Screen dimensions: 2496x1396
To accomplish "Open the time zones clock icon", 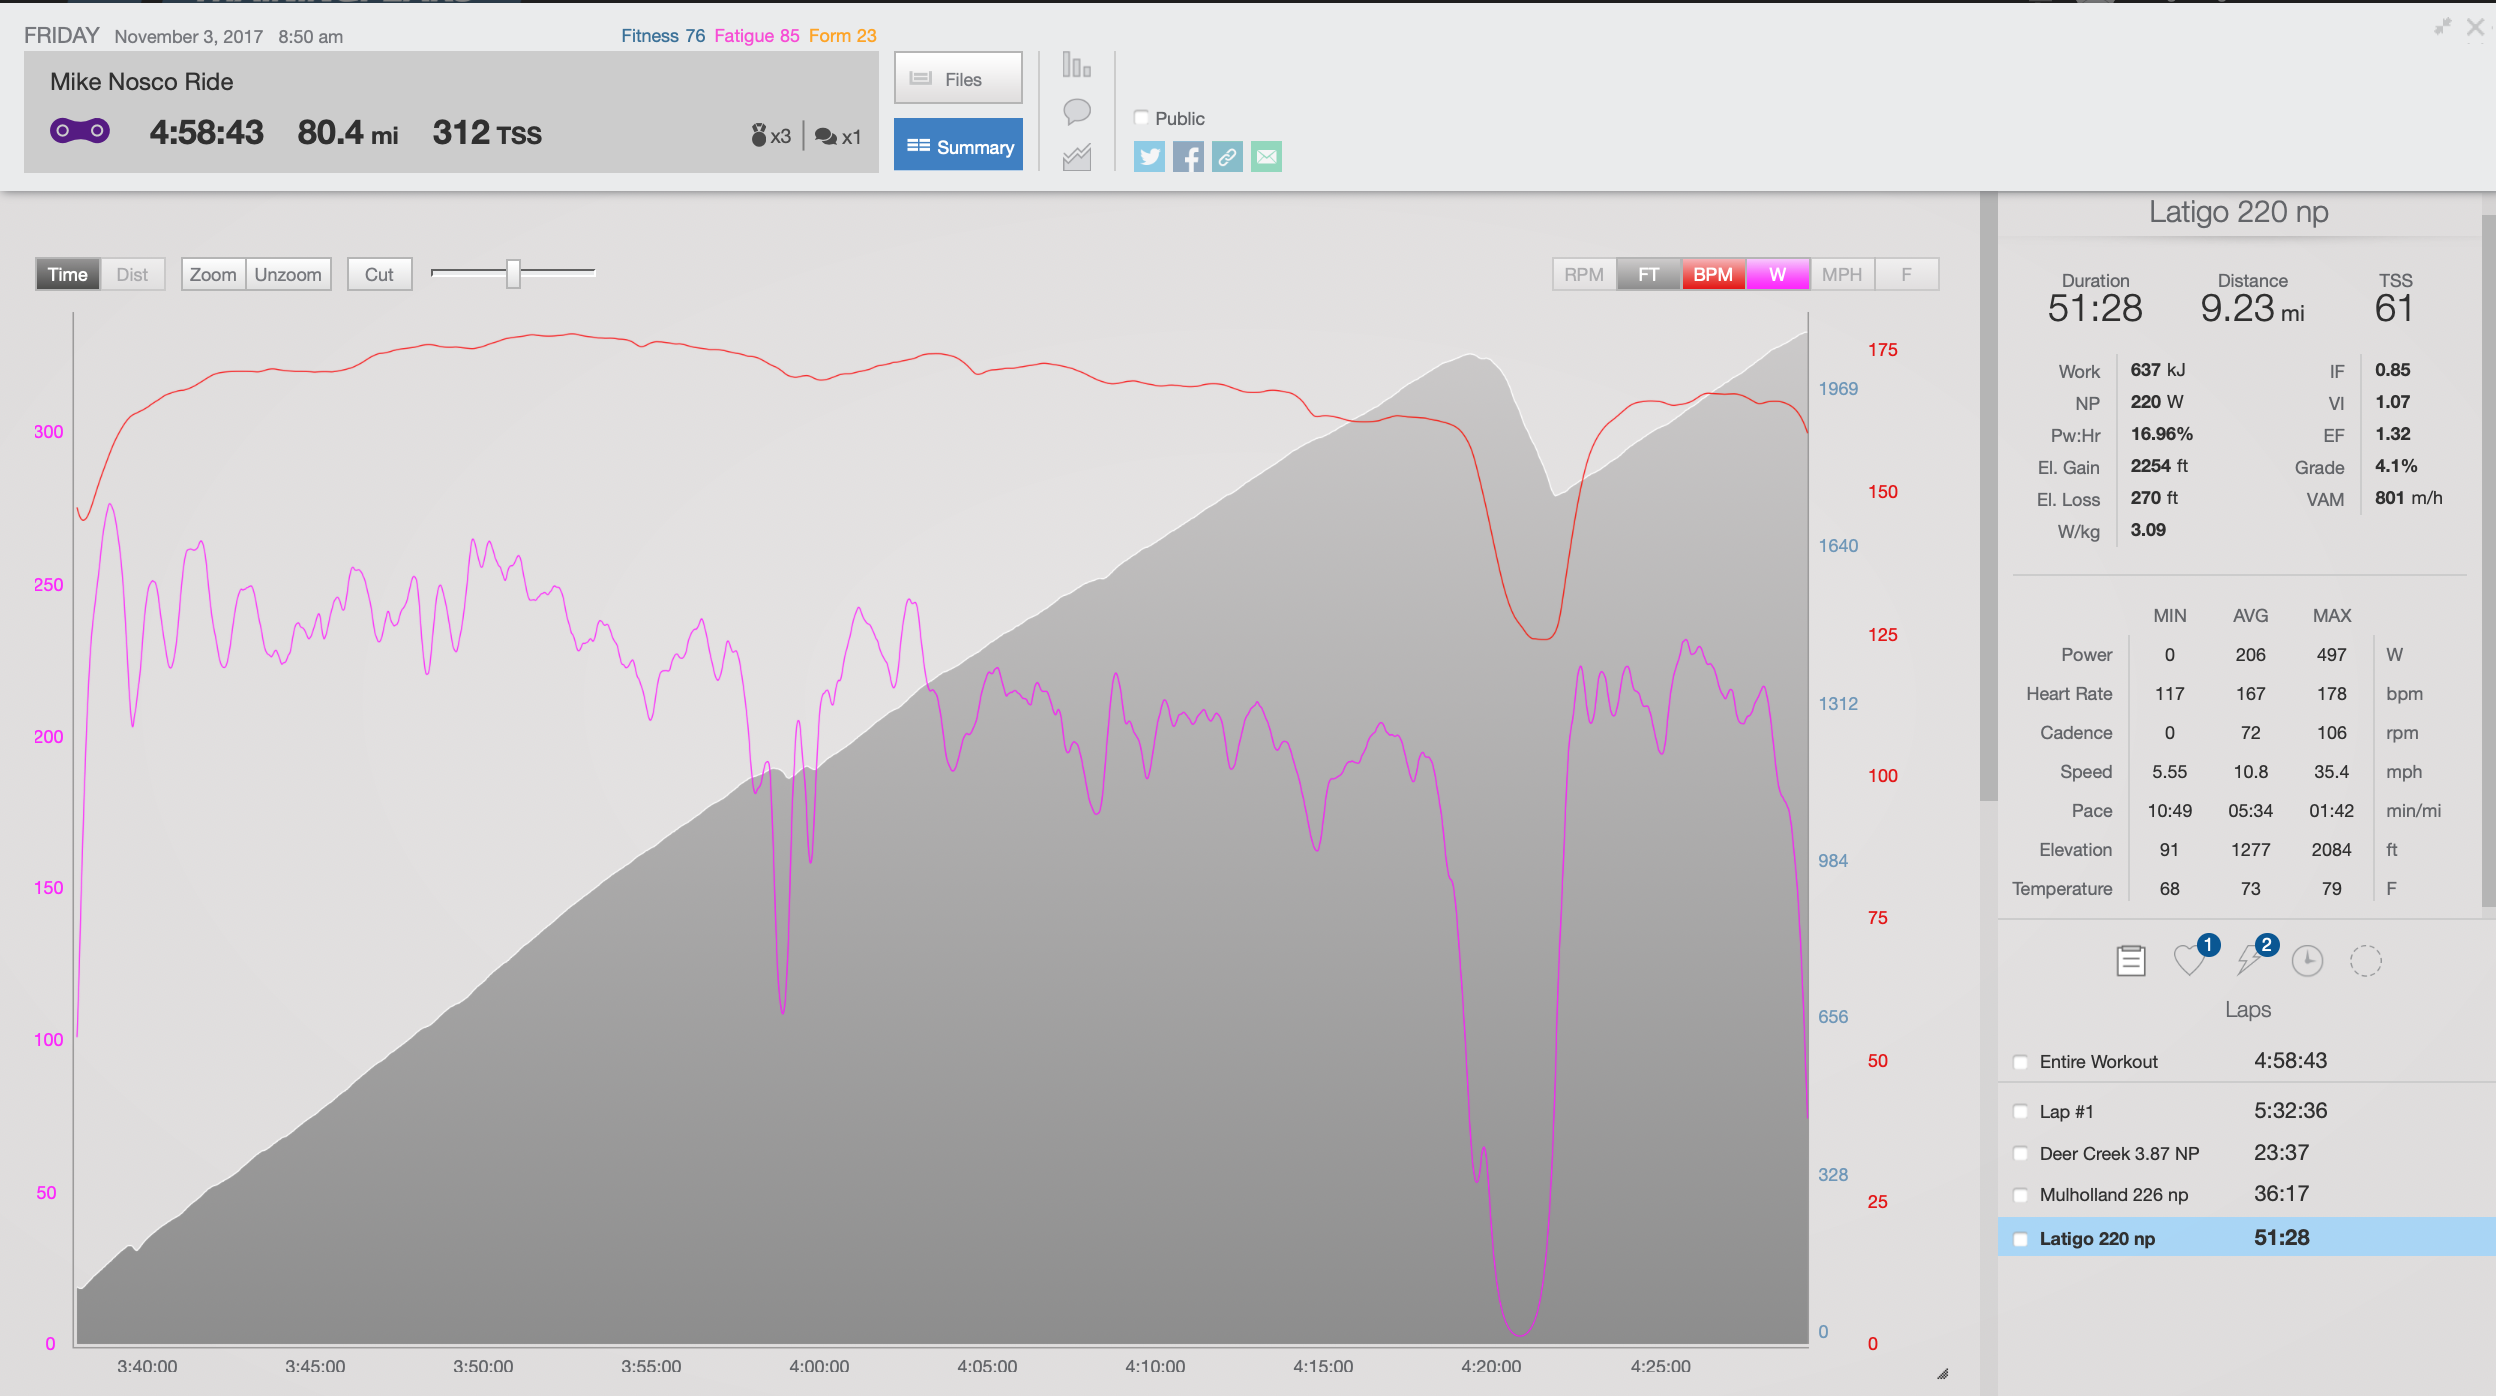I will tap(2307, 961).
